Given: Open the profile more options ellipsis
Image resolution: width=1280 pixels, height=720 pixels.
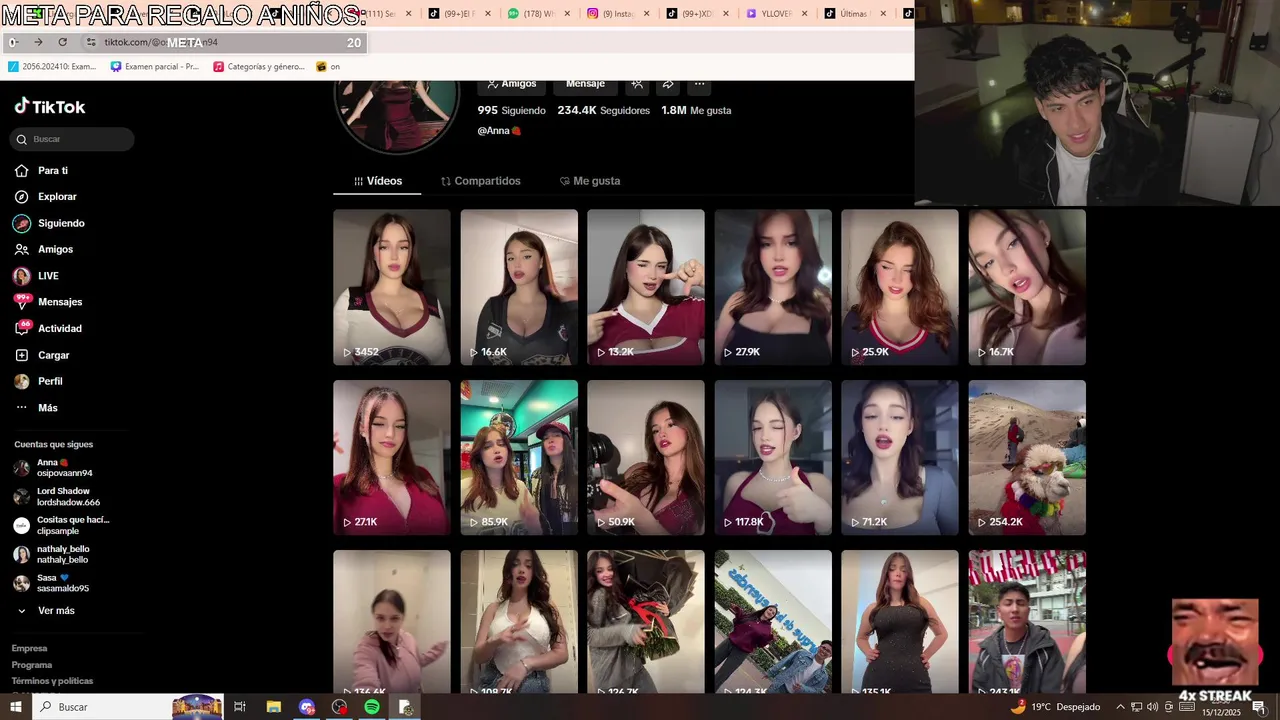Looking at the screenshot, I should click(x=699, y=84).
